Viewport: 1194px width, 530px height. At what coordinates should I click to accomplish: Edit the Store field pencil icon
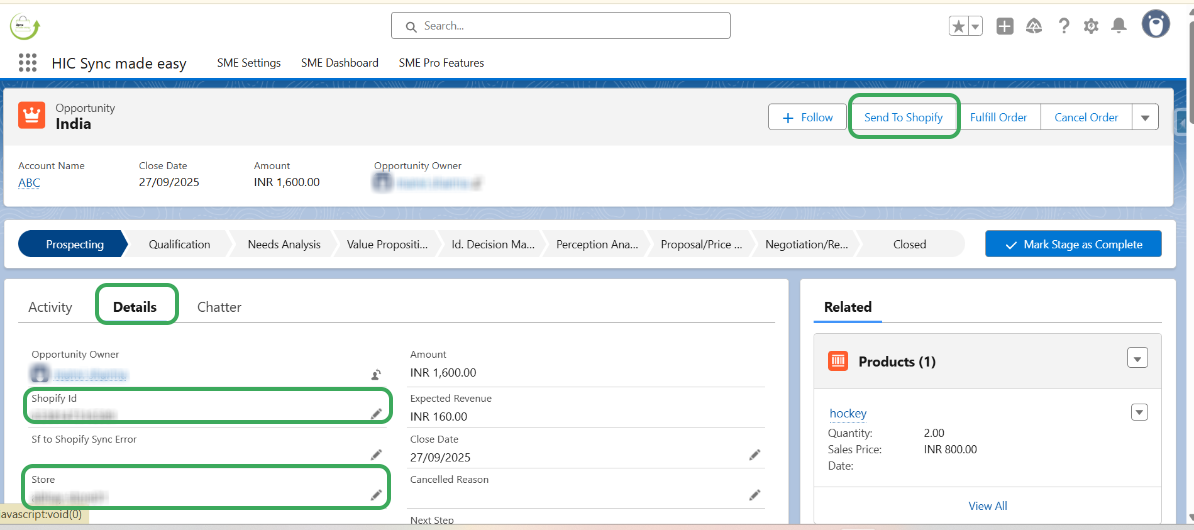[x=376, y=495]
